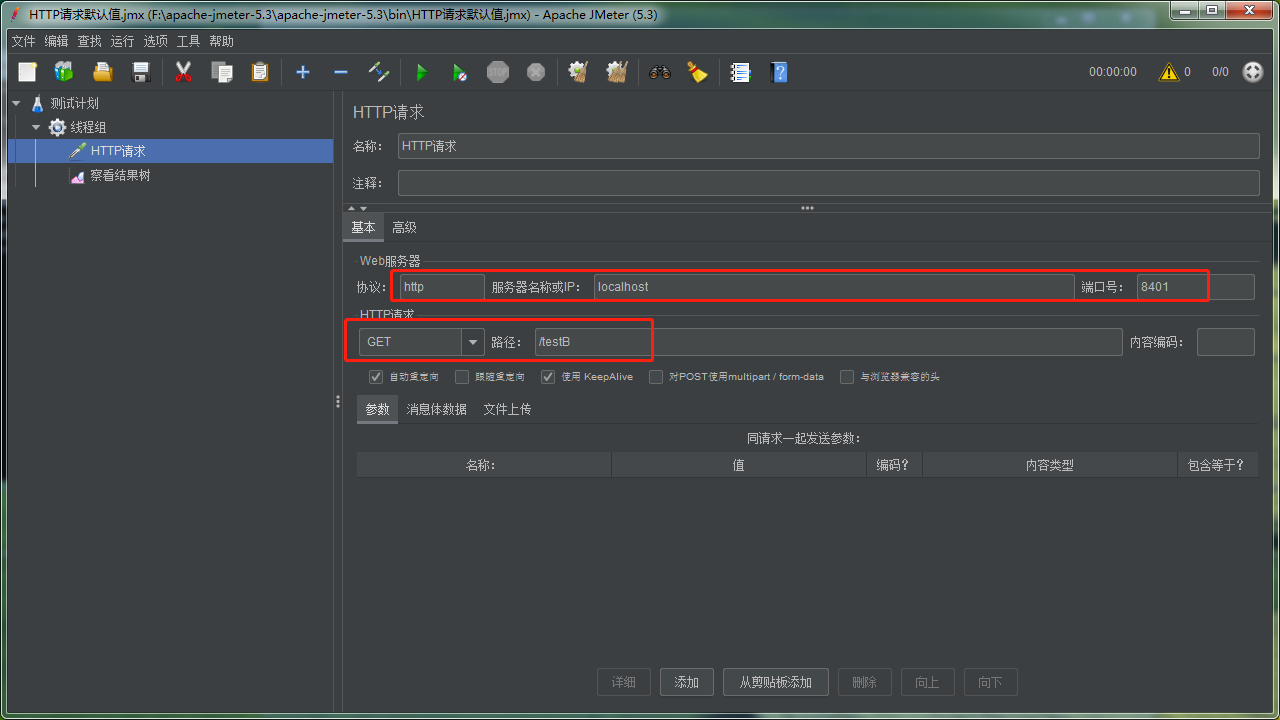Click the server name field with localhost
The image size is (1280, 720).
(x=834, y=287)
